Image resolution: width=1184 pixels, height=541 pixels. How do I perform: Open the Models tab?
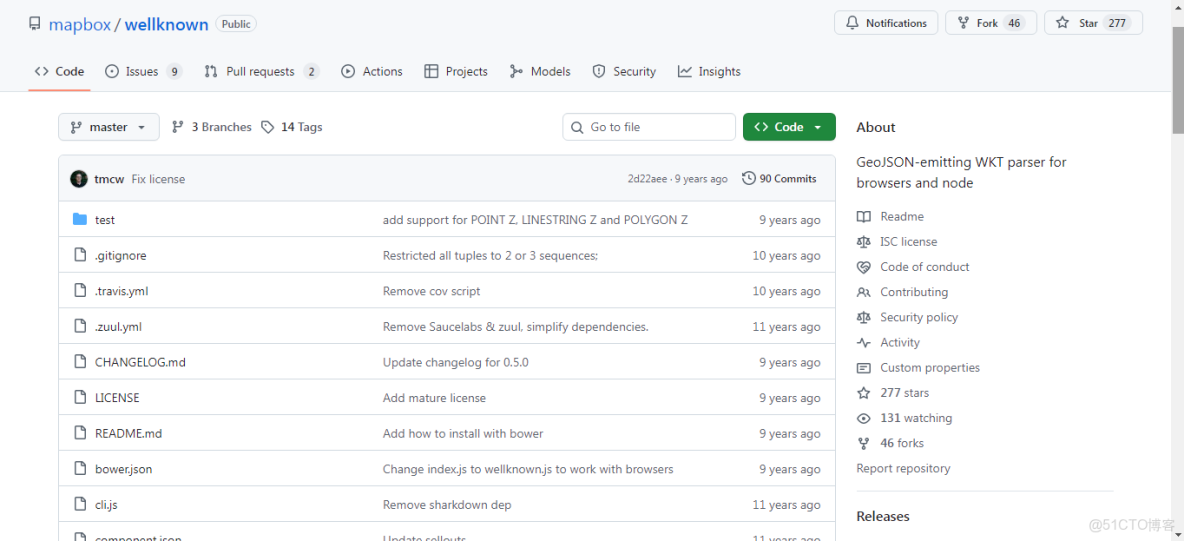pos(540,72)
